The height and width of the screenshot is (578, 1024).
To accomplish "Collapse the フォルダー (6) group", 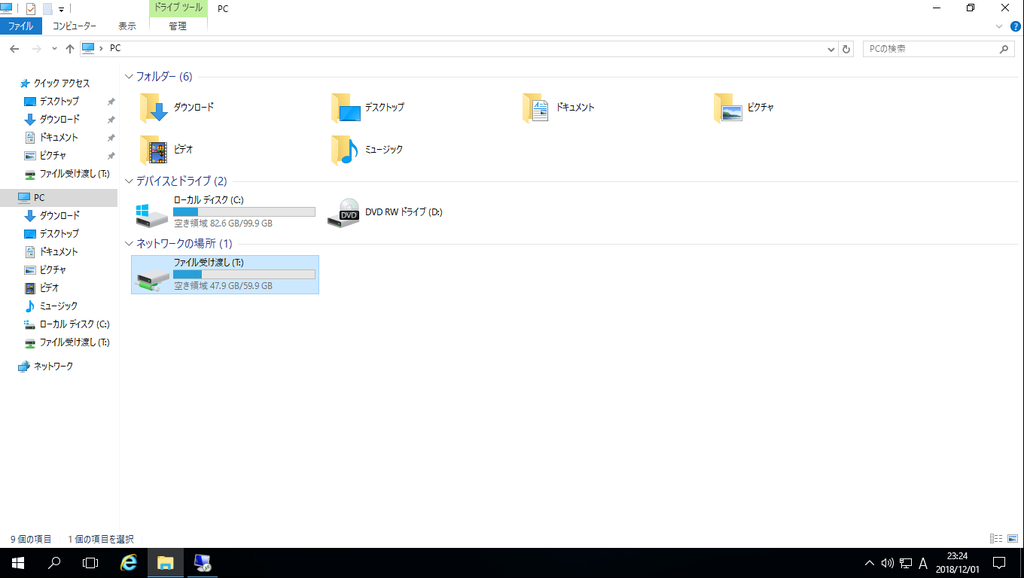I will [x=129, y=77].
